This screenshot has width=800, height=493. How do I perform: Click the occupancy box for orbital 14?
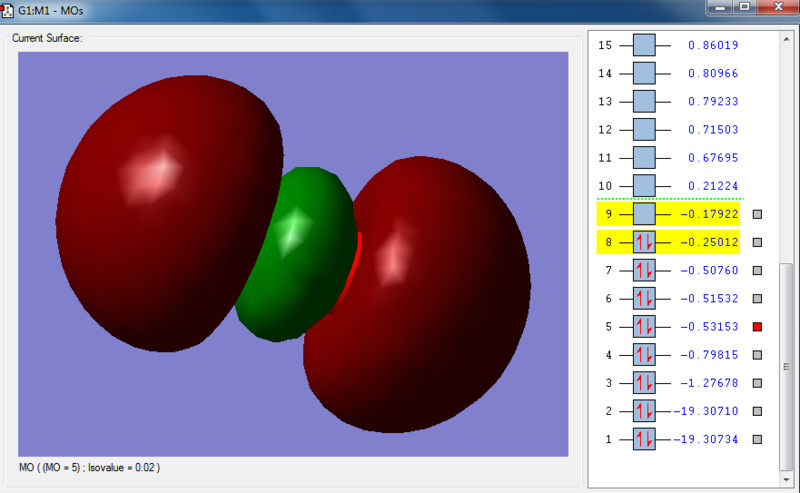[x=644, y=73]
